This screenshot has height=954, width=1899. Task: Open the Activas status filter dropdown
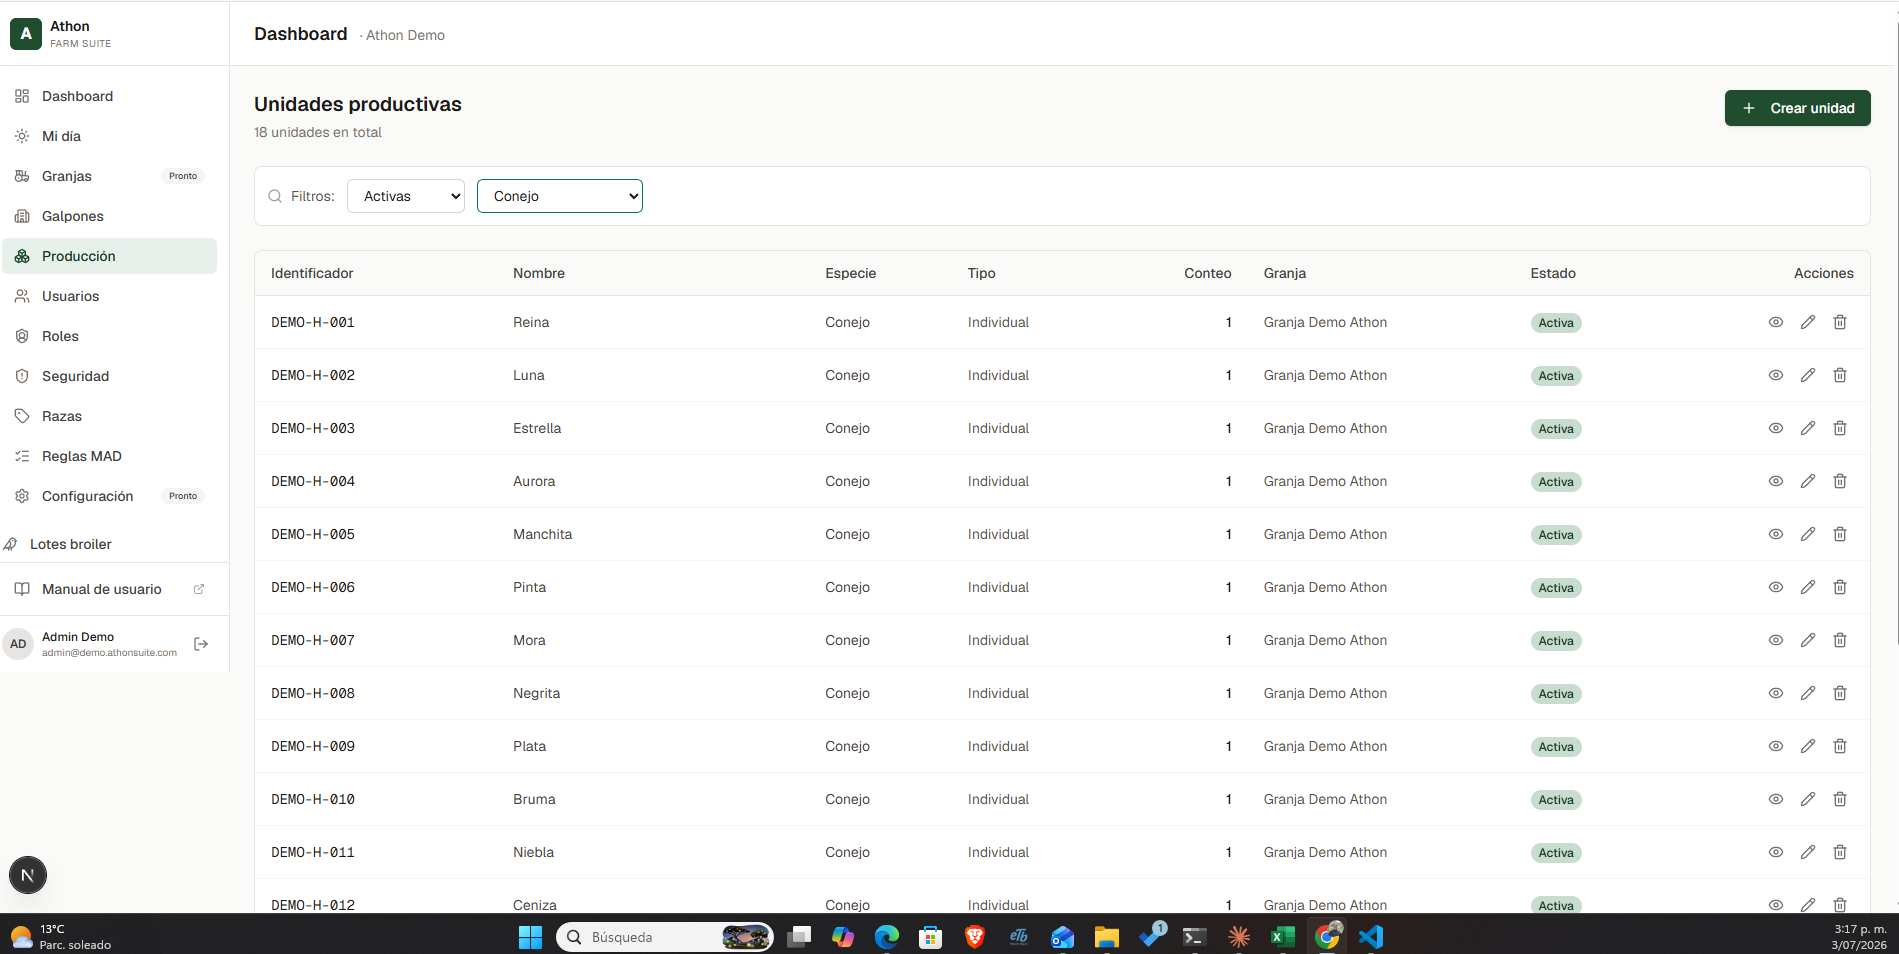(x=406, y=196)
